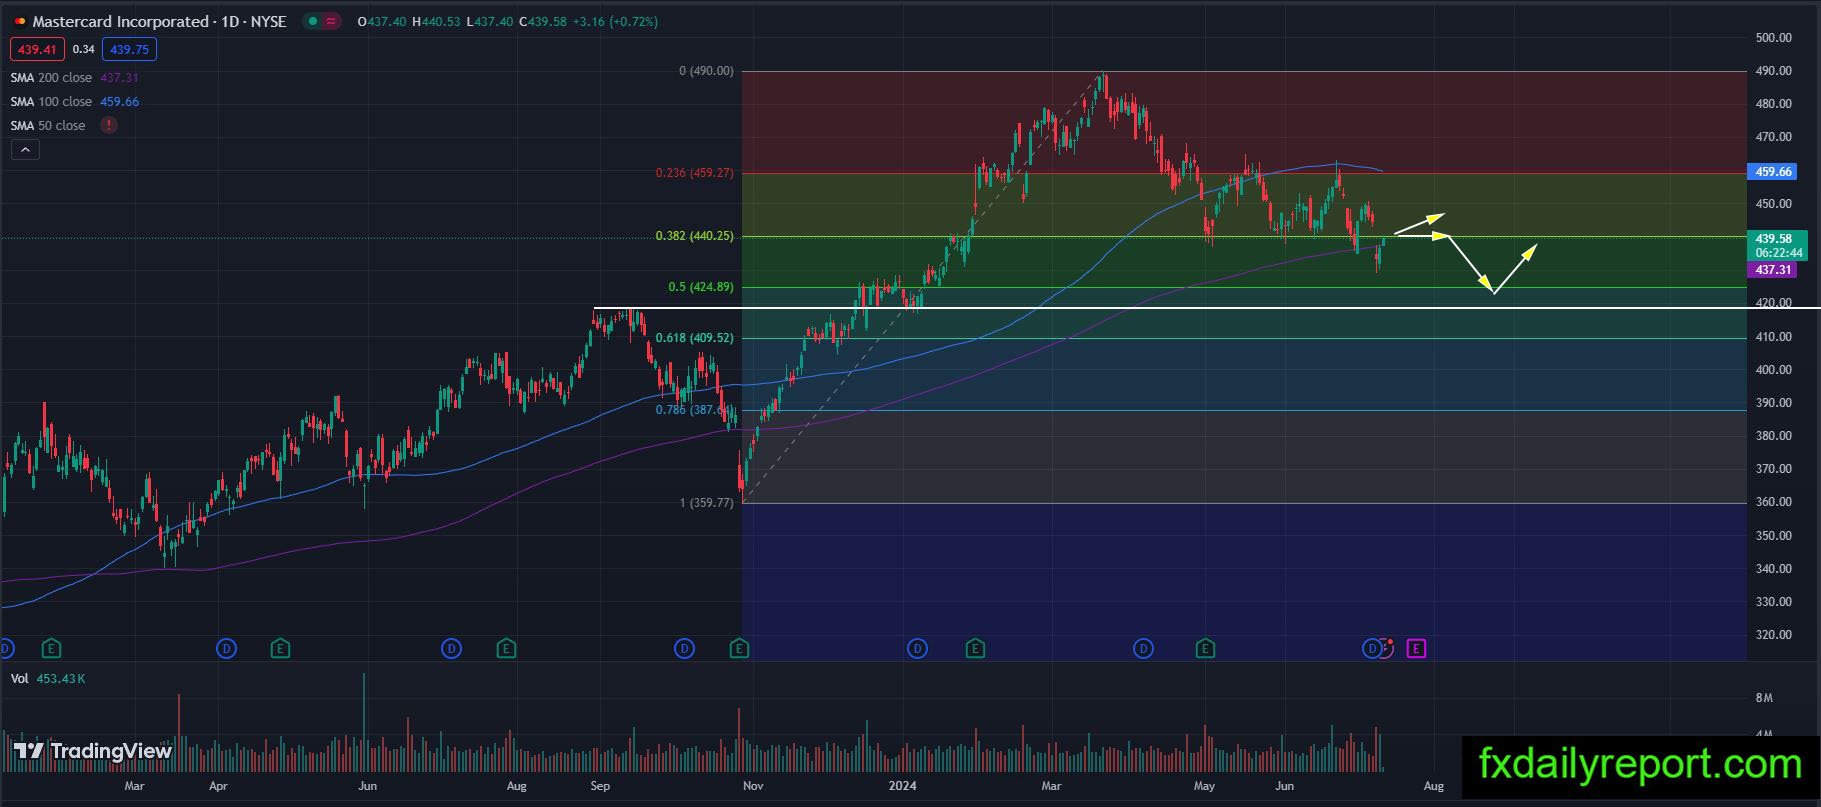Click the 0.618 (409.52) Fibonacci label
Viewport: 1821px width, 807px height.
(x=694, y=338)
